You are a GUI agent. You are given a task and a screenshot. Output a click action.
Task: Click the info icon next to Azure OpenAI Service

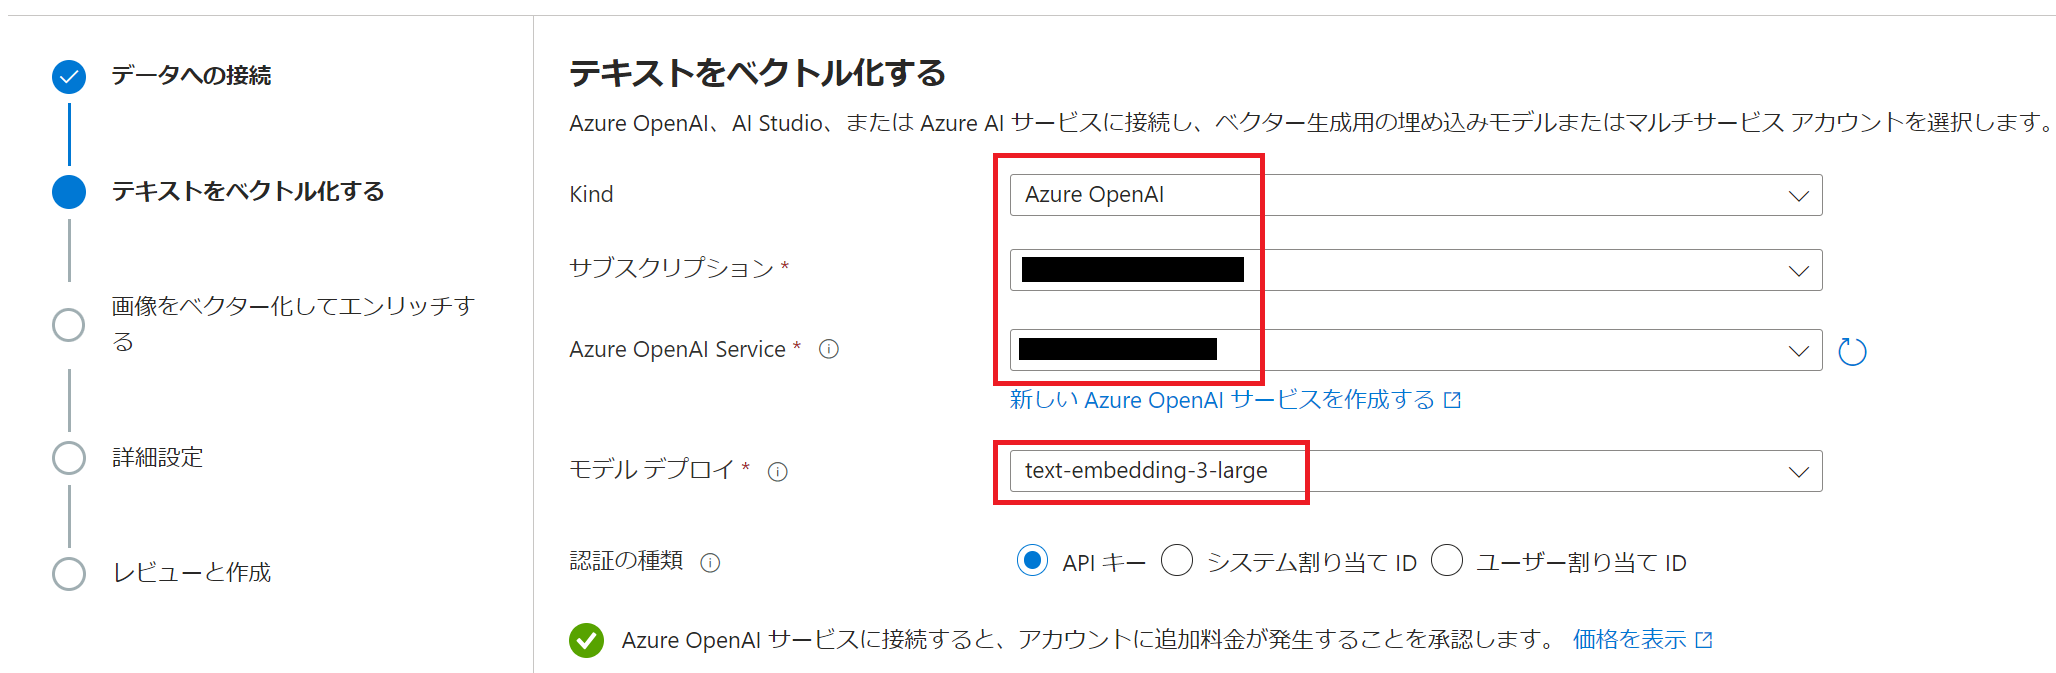click(x=828, y=349)
